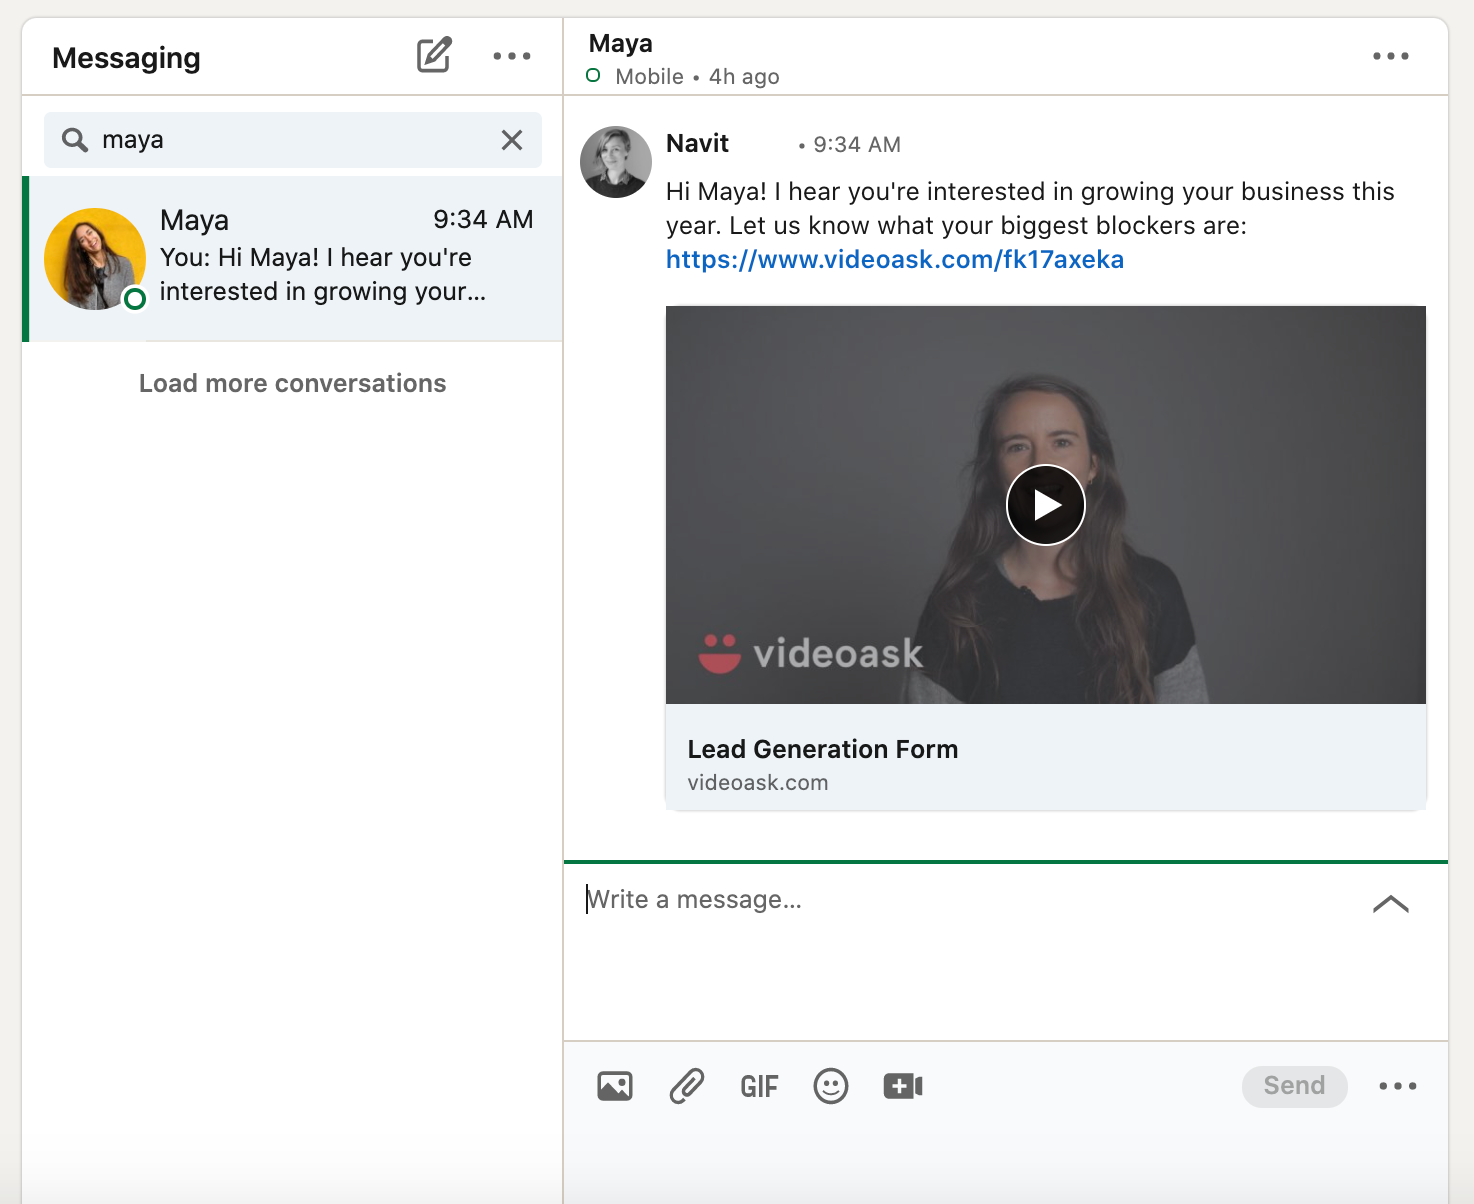The height and width of the screenshot is (1204, 1474).
Task: Expand the message compose box with the chevron
Action: pyautogui.click(x=1391, y=904)
